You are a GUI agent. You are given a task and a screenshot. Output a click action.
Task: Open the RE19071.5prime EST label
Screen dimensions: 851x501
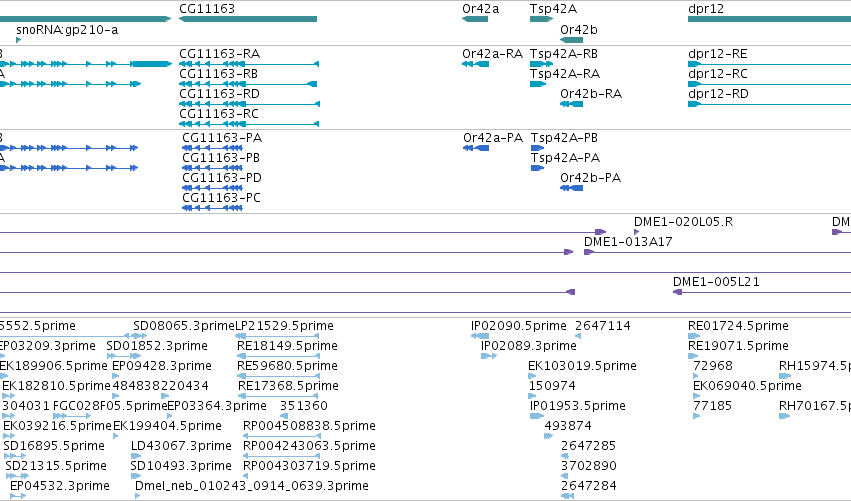click(738, 346)
